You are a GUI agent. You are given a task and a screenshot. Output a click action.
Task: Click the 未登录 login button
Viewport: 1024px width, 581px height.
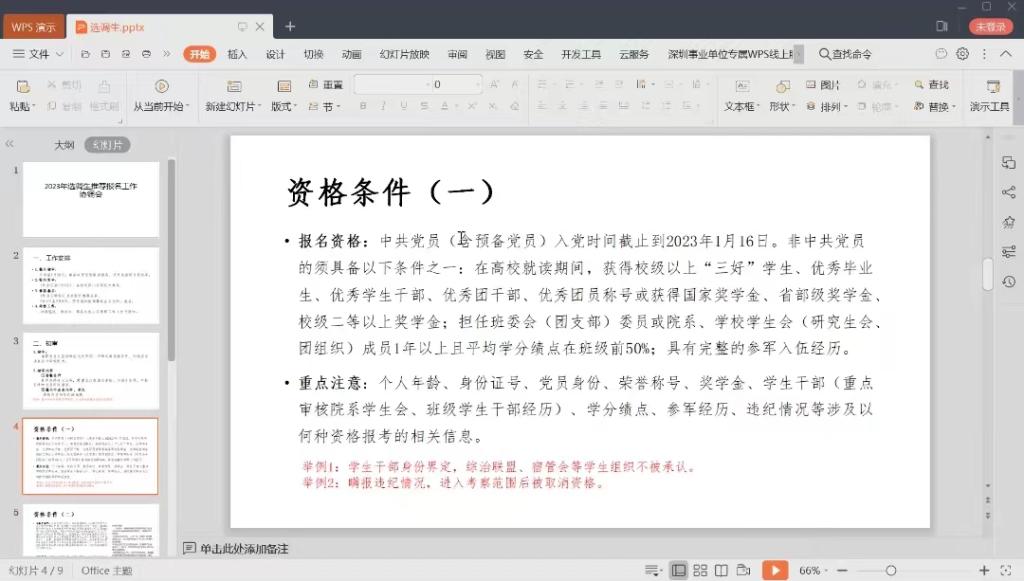coord(990,26)
